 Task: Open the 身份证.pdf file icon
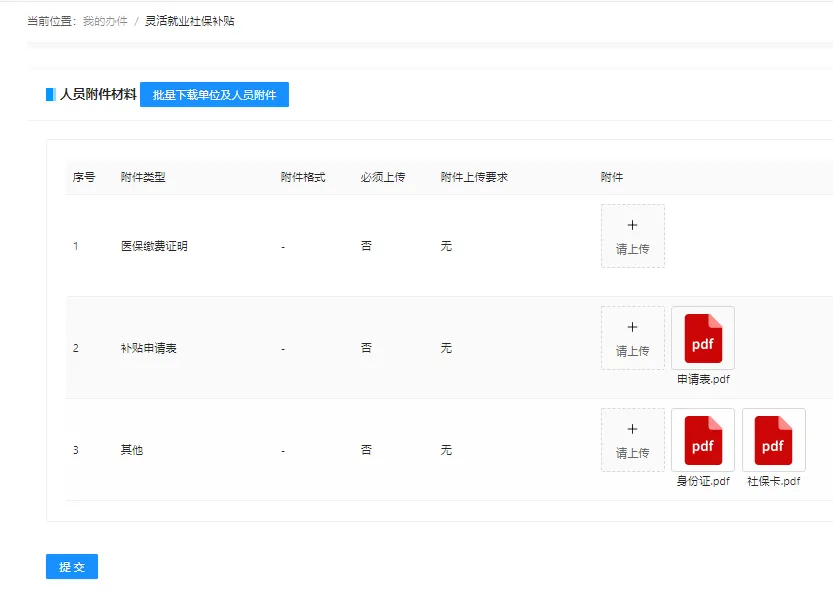702,440
